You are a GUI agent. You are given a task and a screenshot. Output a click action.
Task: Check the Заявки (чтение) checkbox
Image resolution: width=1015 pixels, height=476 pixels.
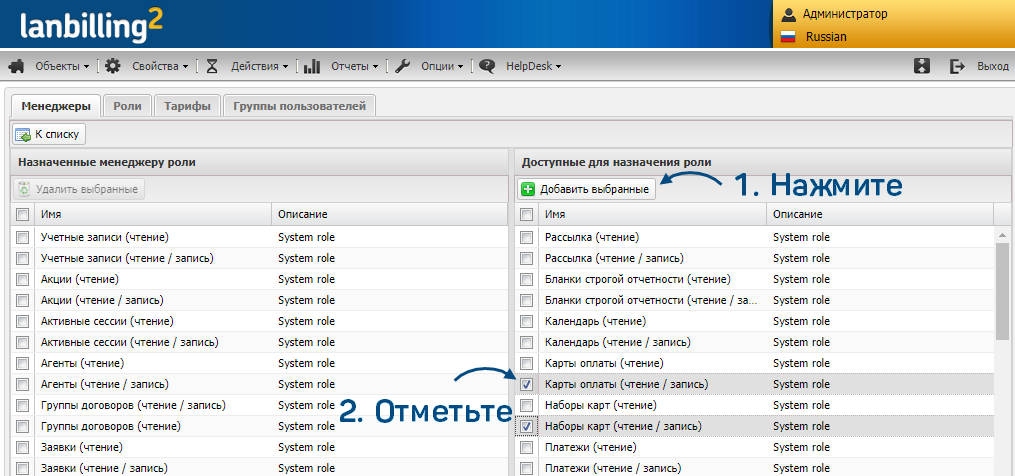click(x=23, y=448)
